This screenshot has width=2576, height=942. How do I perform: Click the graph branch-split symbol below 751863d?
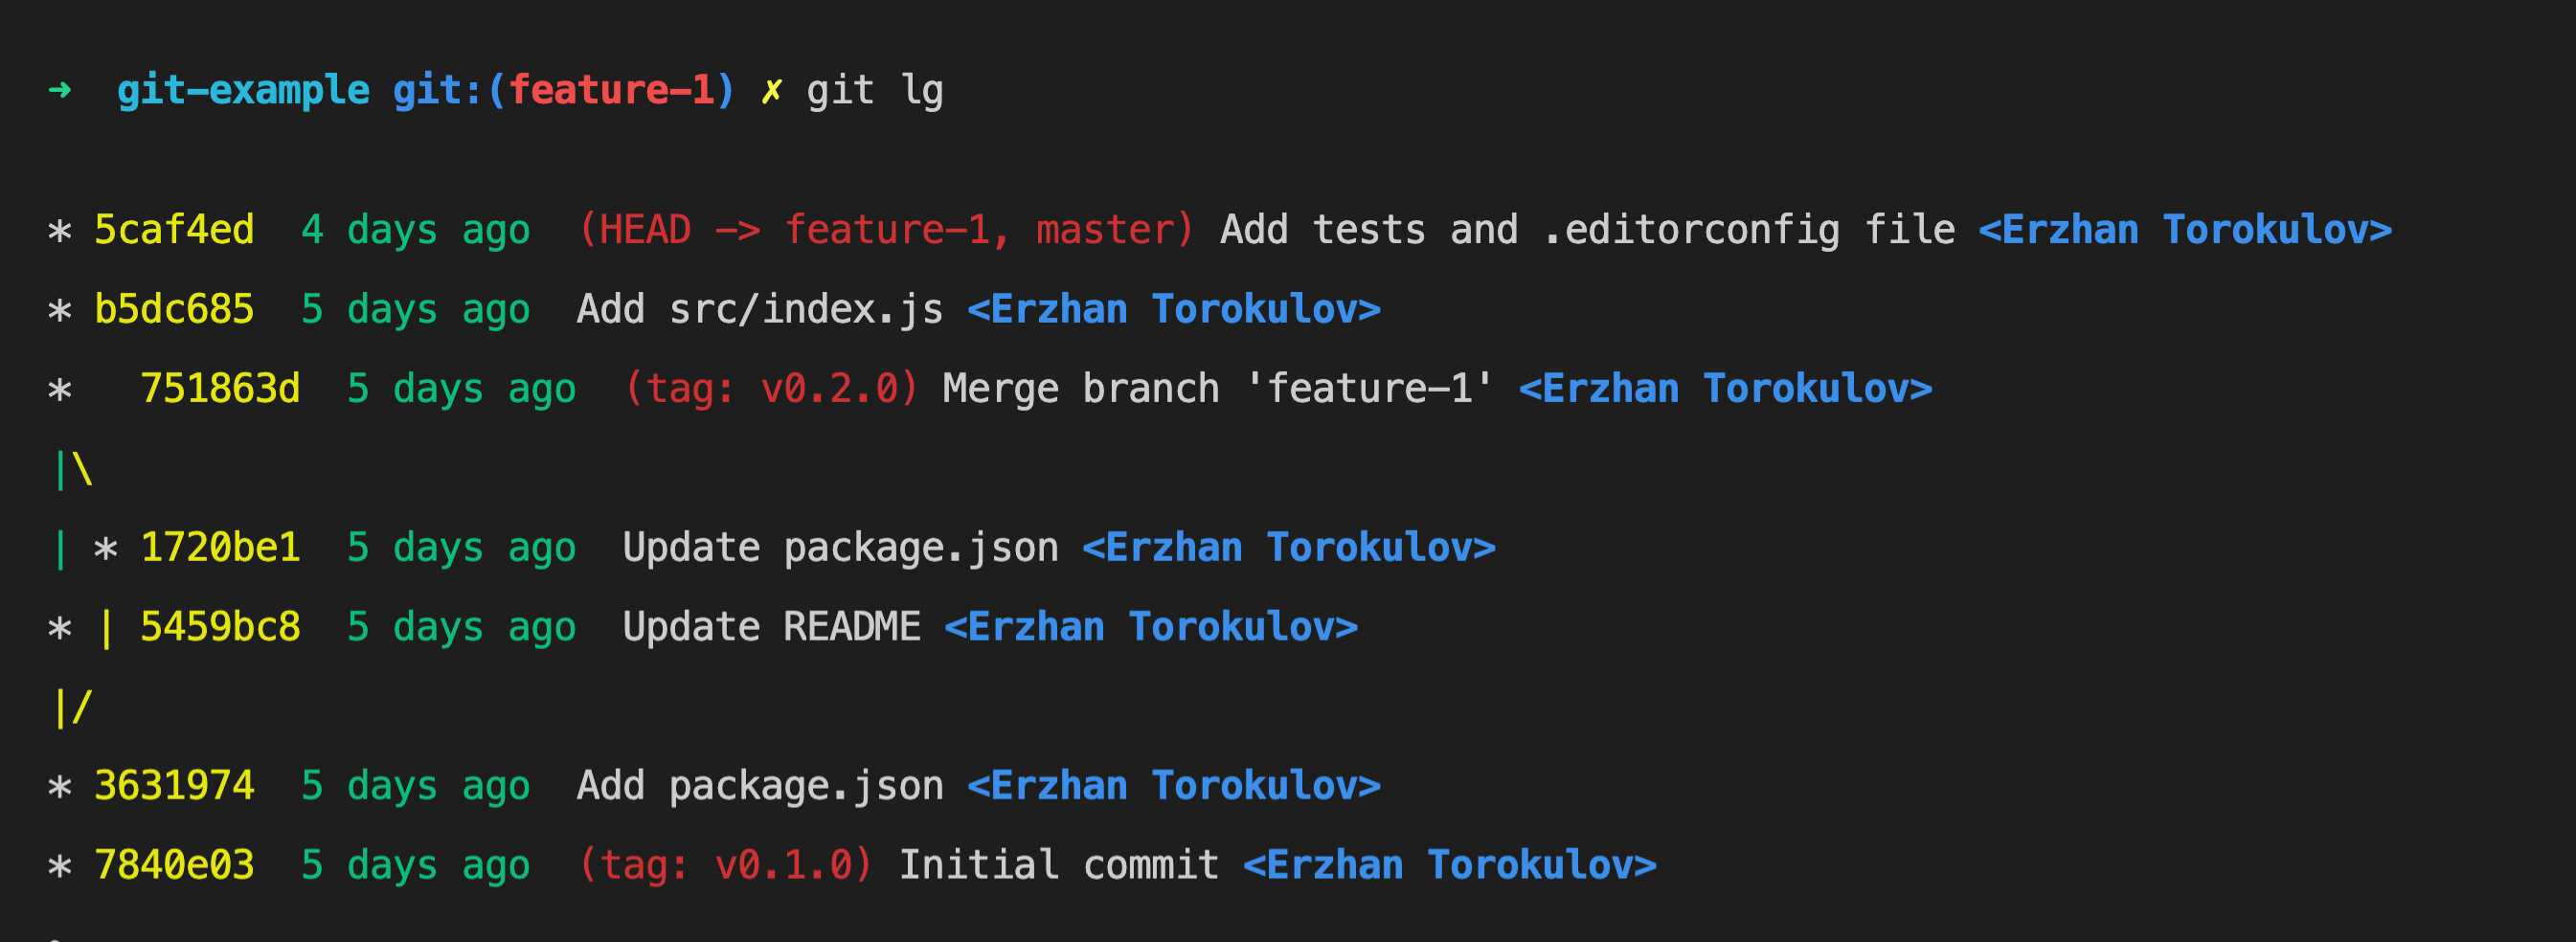tap(73, 468)
